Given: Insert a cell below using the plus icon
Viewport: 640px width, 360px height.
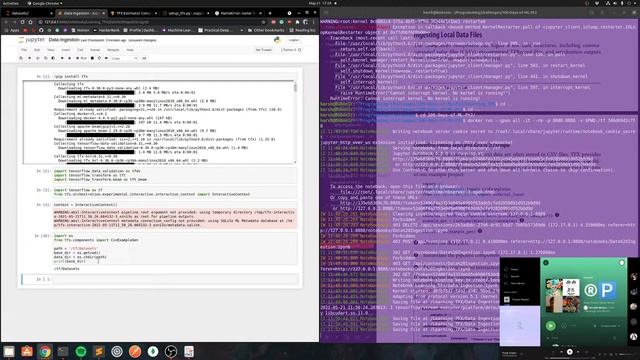Looking at the screenshot, I should pos(29,58).
